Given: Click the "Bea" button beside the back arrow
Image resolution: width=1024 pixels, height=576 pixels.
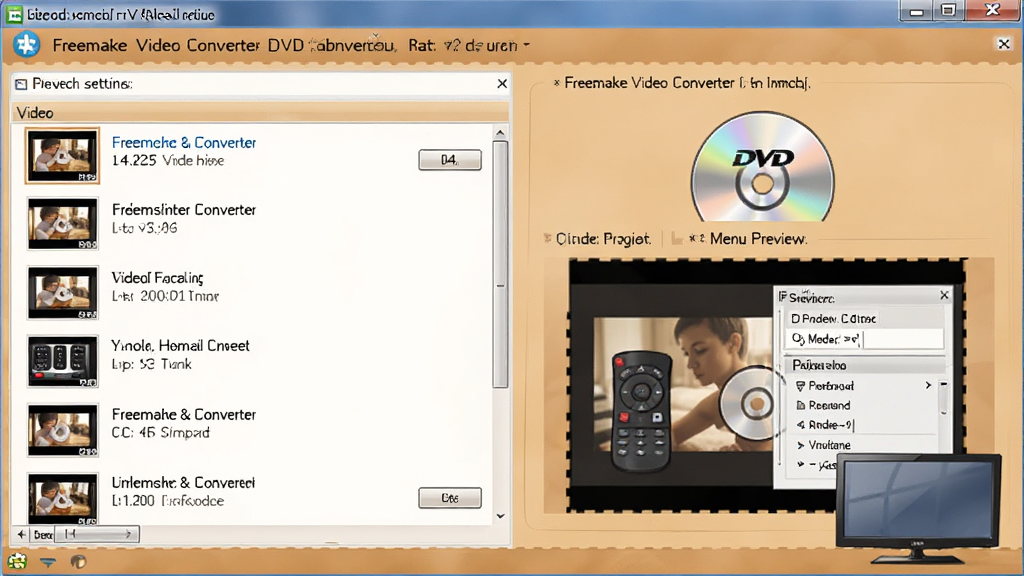Looking at the screenshot, I should click(x=43, y=535).
